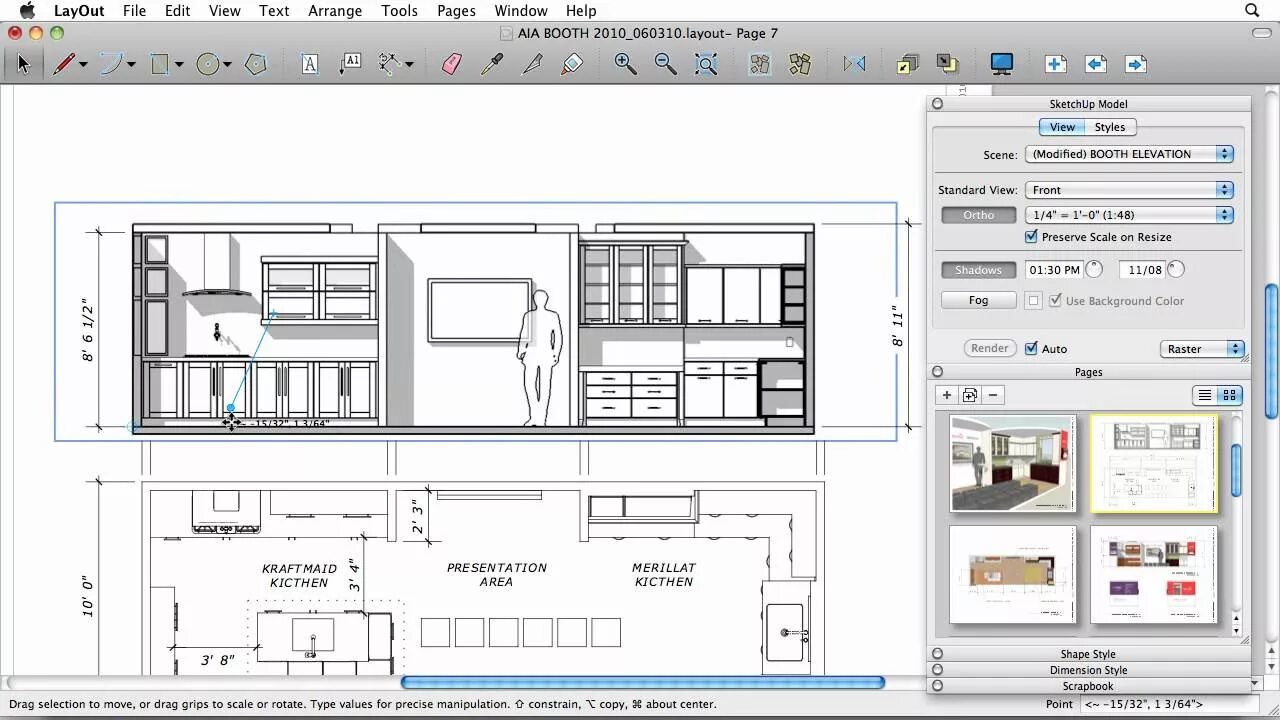The width and height of the screenshot is (1280, 720).
Task: Expand the Dimension Style panel
Action: point(937,670)
